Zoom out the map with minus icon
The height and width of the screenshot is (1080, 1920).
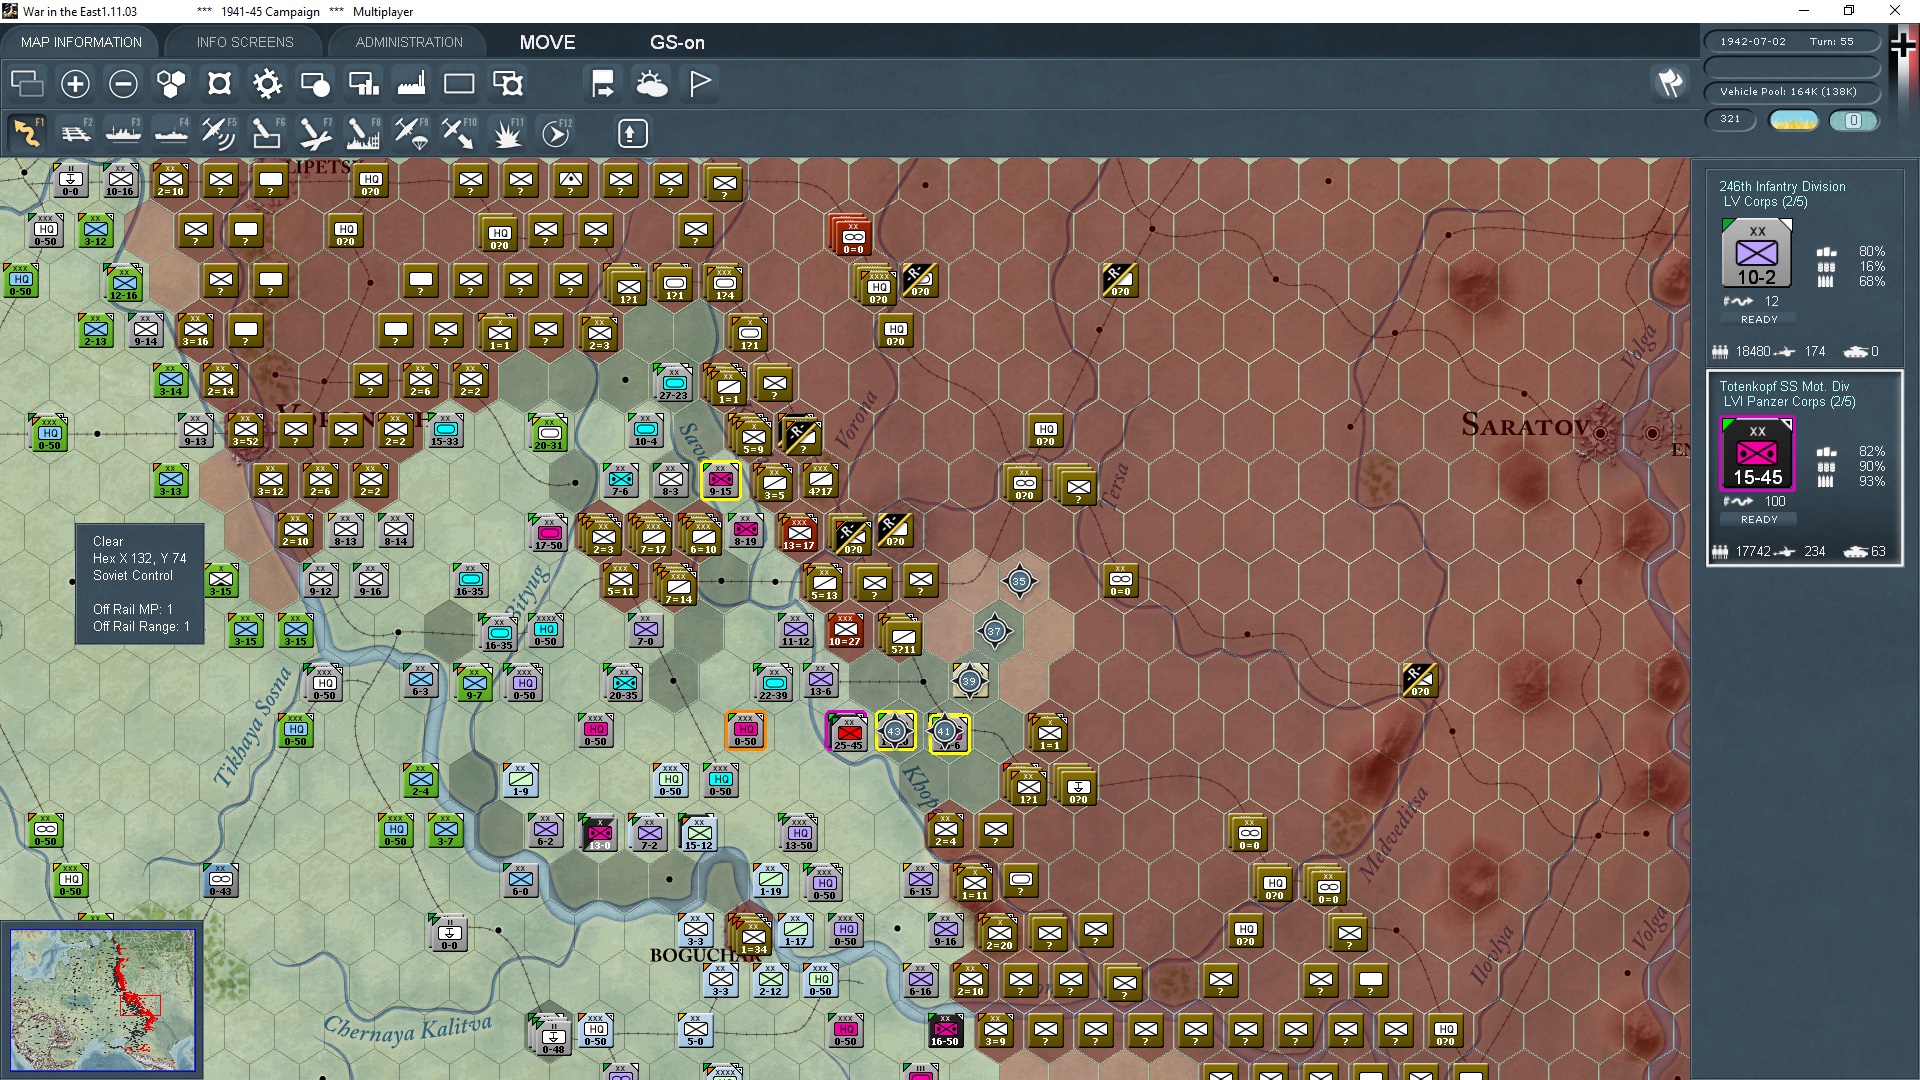pyautogui.click(x=123, y=84)
